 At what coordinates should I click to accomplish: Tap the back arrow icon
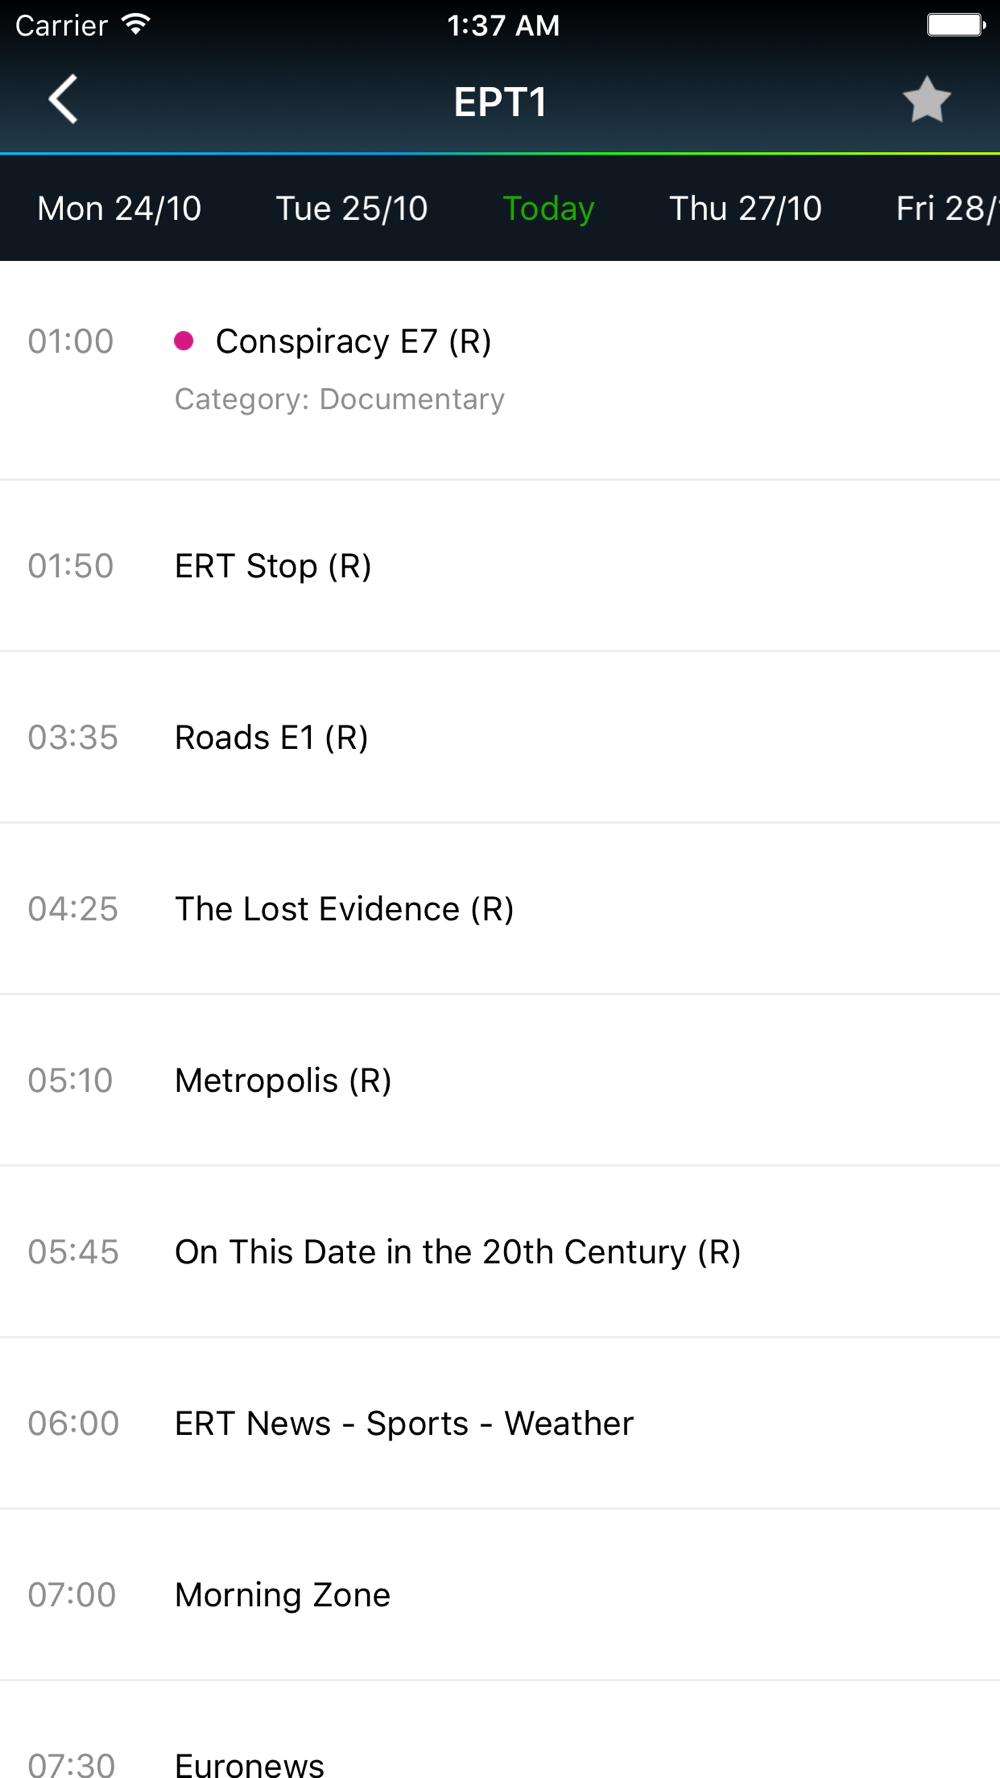63,100
